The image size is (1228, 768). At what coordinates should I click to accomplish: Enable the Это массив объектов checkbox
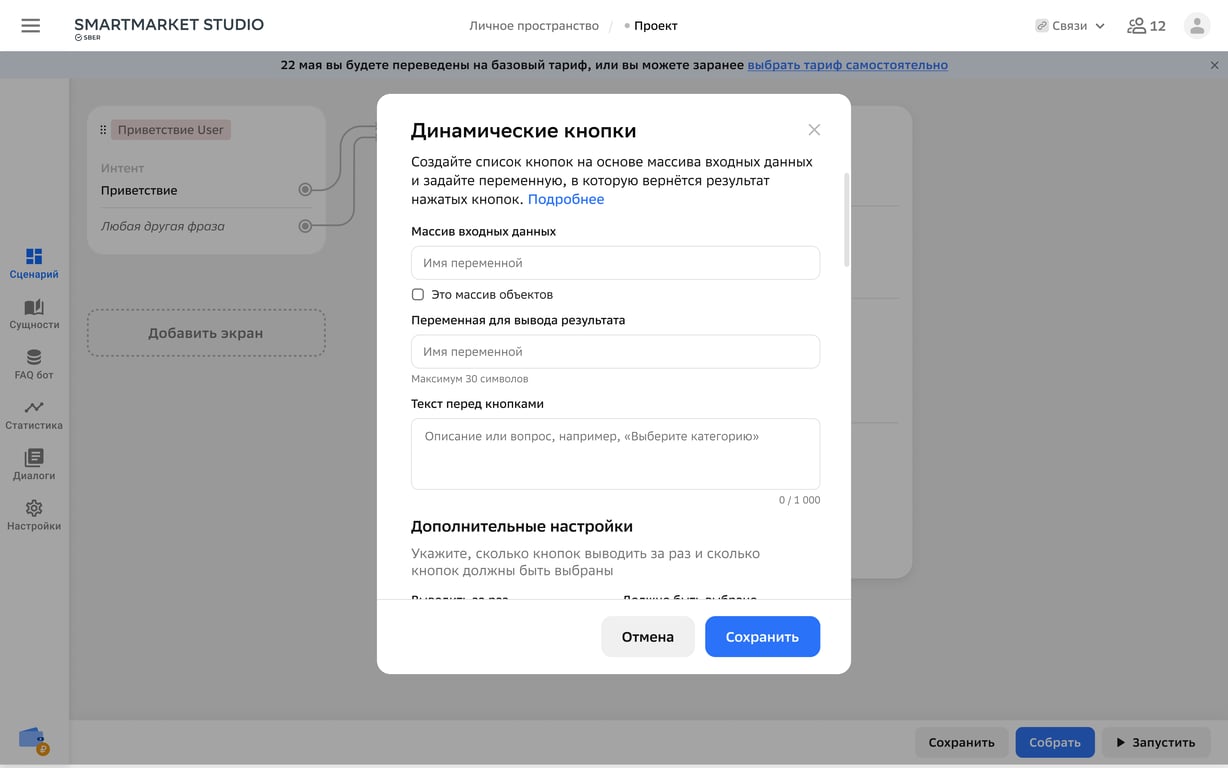(418, 295)
